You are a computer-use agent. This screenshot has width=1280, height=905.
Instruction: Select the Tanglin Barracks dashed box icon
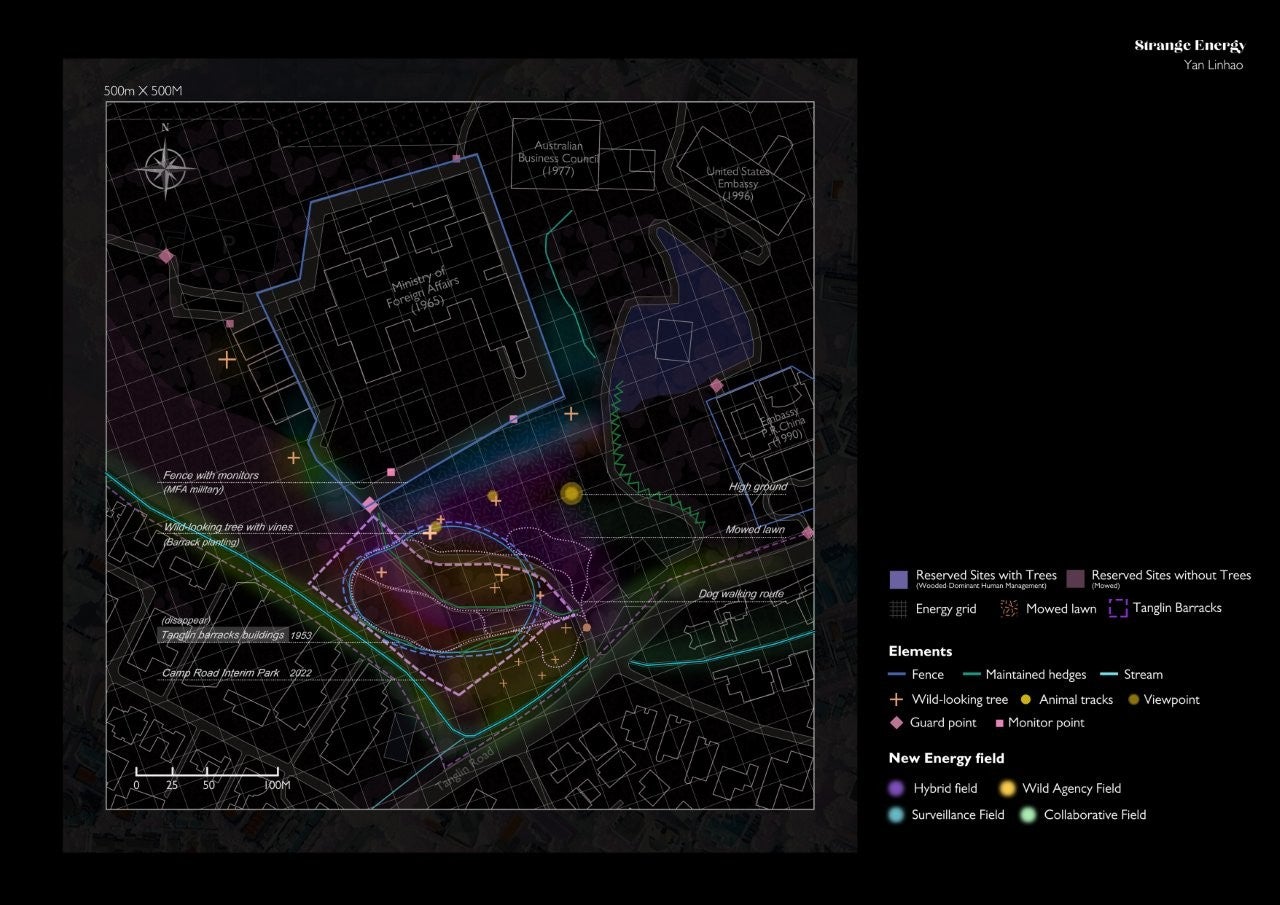click(x=1117, y=608)
